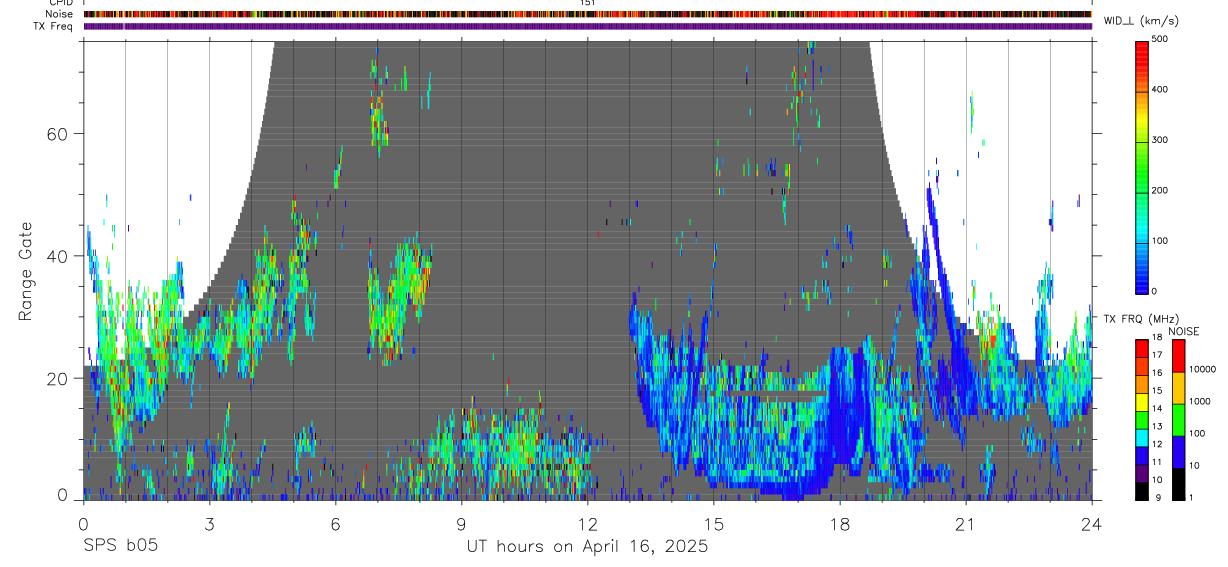Screen dimensions: 1228x567
Task: Click the '100' tick on the WID colorbar
Action: pos(1160,241)
